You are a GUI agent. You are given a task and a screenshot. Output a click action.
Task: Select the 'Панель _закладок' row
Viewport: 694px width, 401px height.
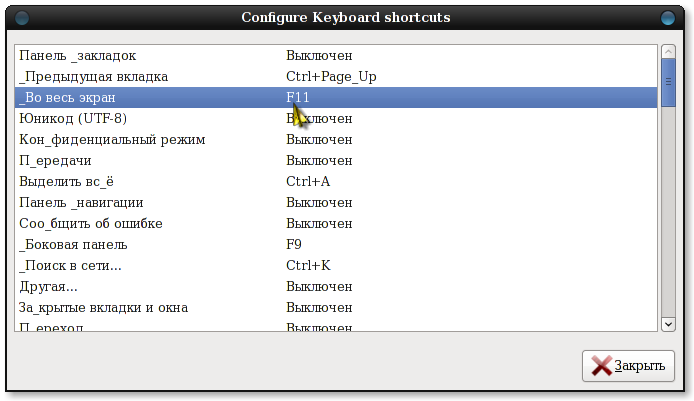(x=336, y=55)
